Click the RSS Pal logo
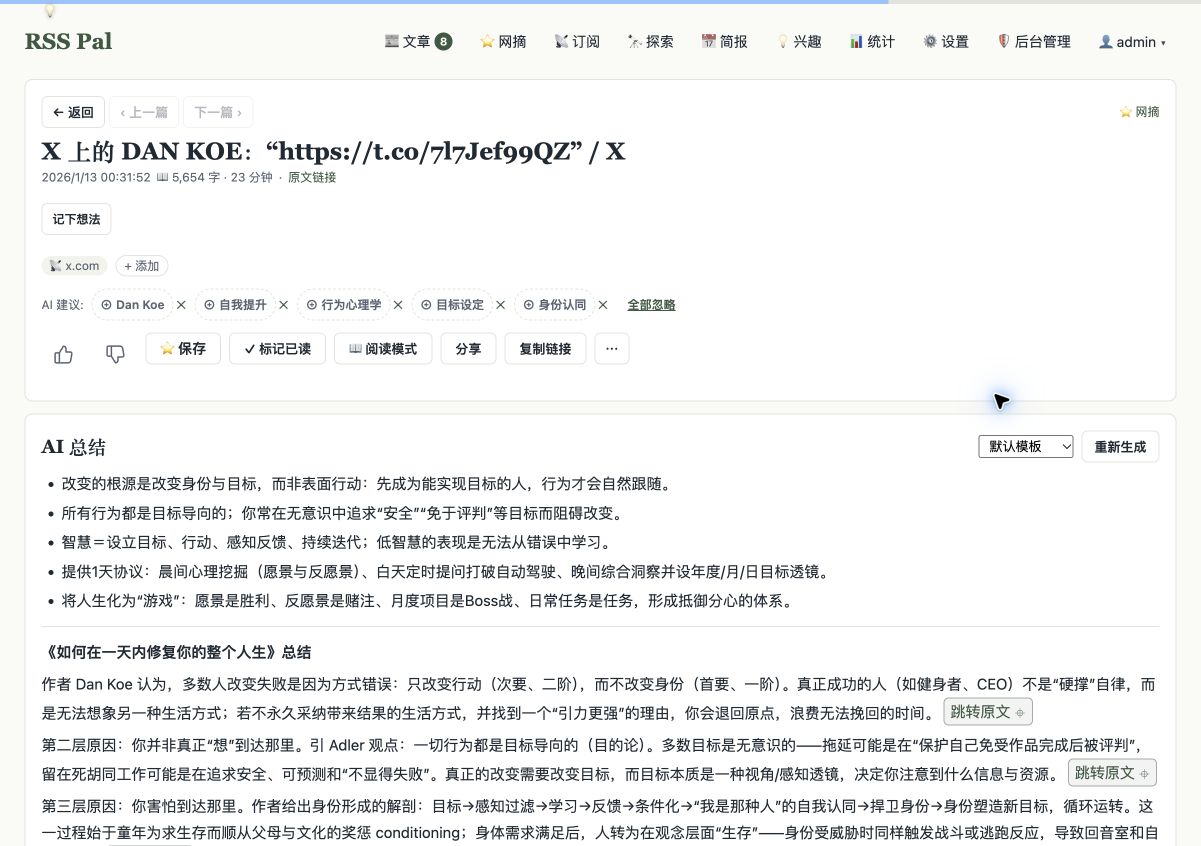Viewport: 1201px width, 846px height. click(x=68, y=41)
